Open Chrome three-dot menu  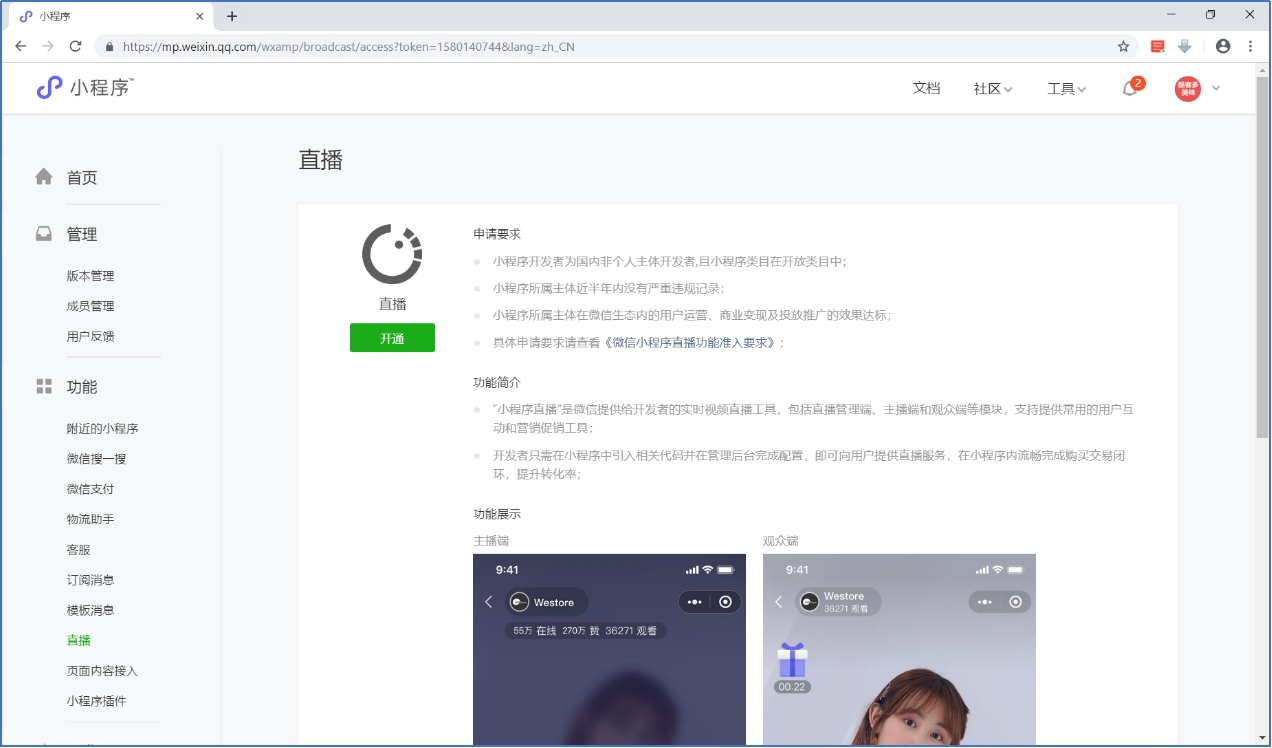point(1250,46)
